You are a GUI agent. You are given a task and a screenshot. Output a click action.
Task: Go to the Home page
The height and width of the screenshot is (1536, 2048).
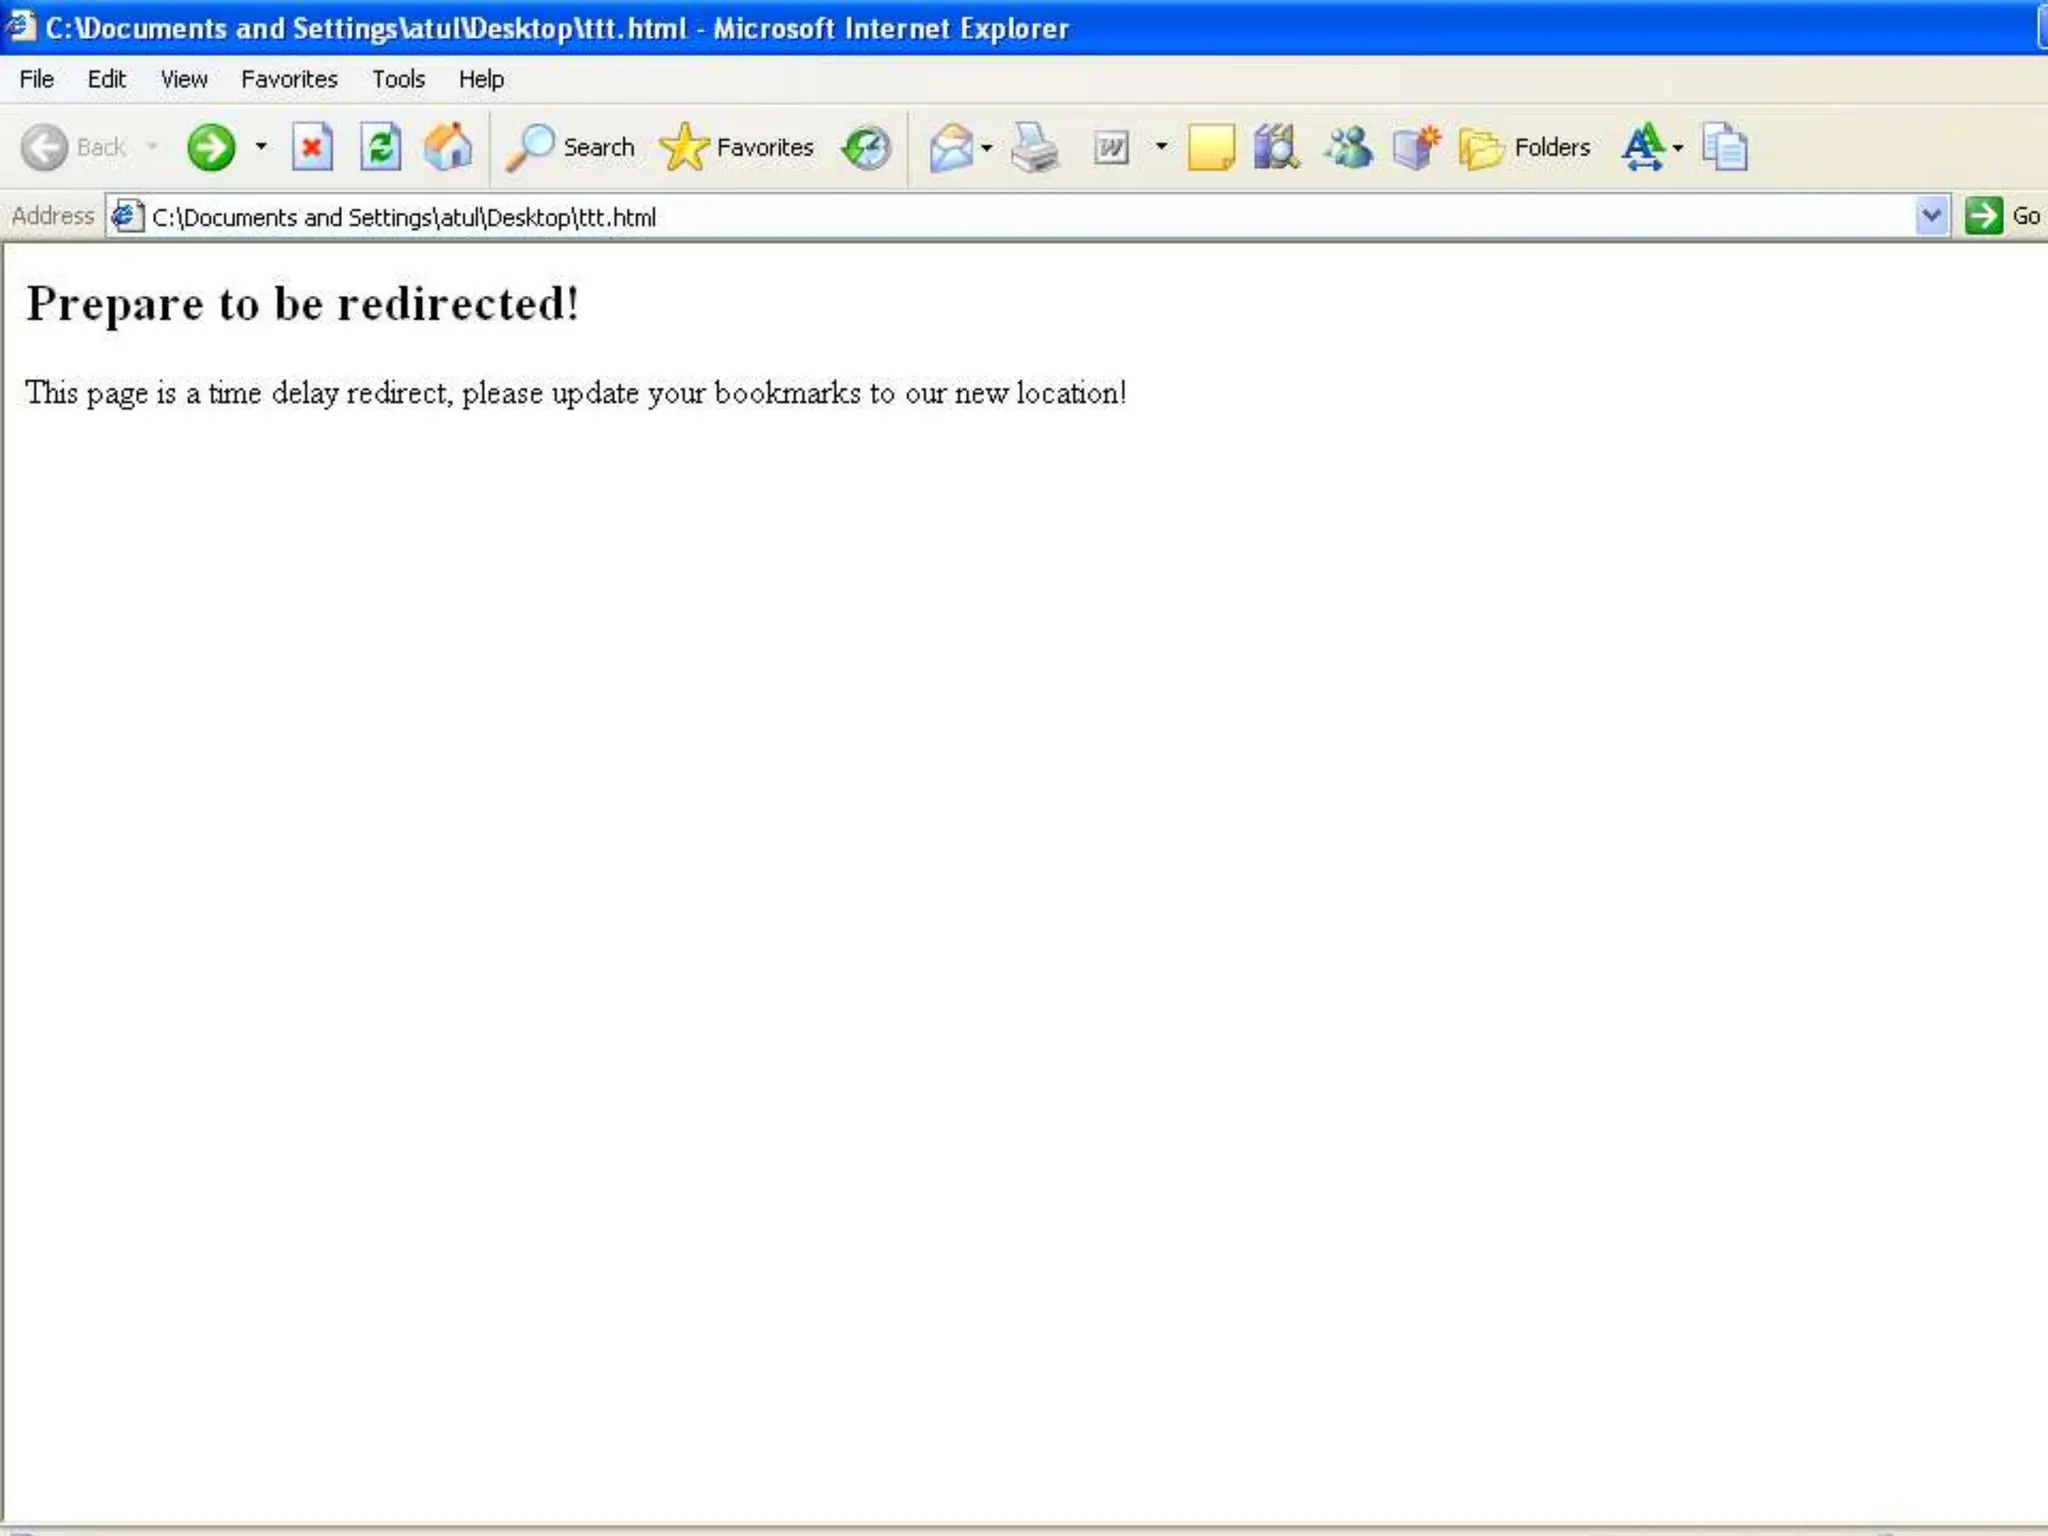(447, 148)
